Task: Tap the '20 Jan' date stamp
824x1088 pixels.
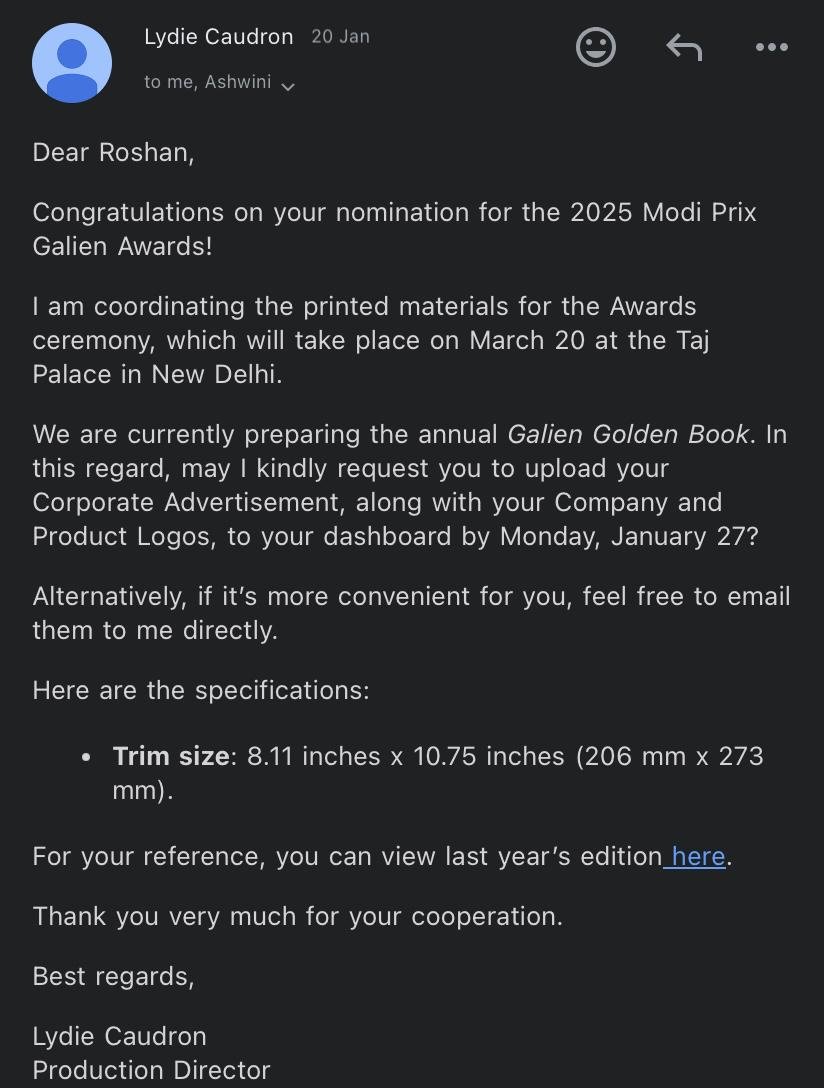Action: coord(341,36)
